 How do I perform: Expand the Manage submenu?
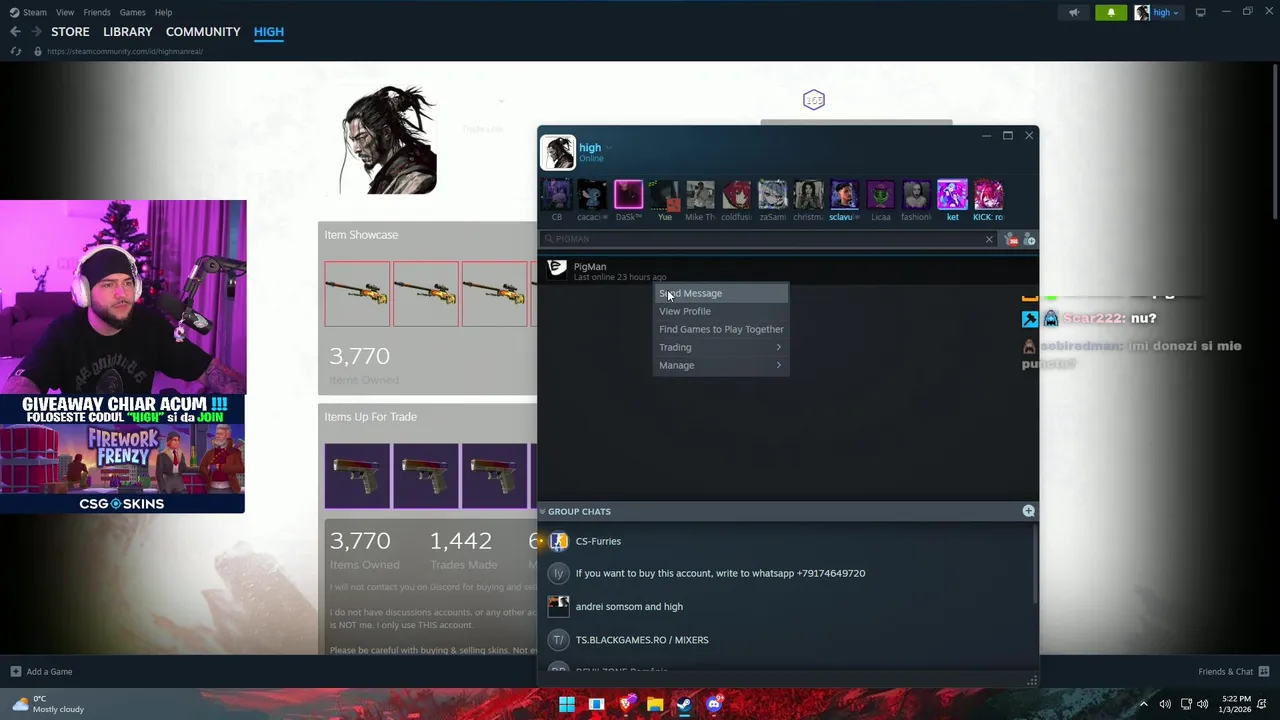[721, 365]
